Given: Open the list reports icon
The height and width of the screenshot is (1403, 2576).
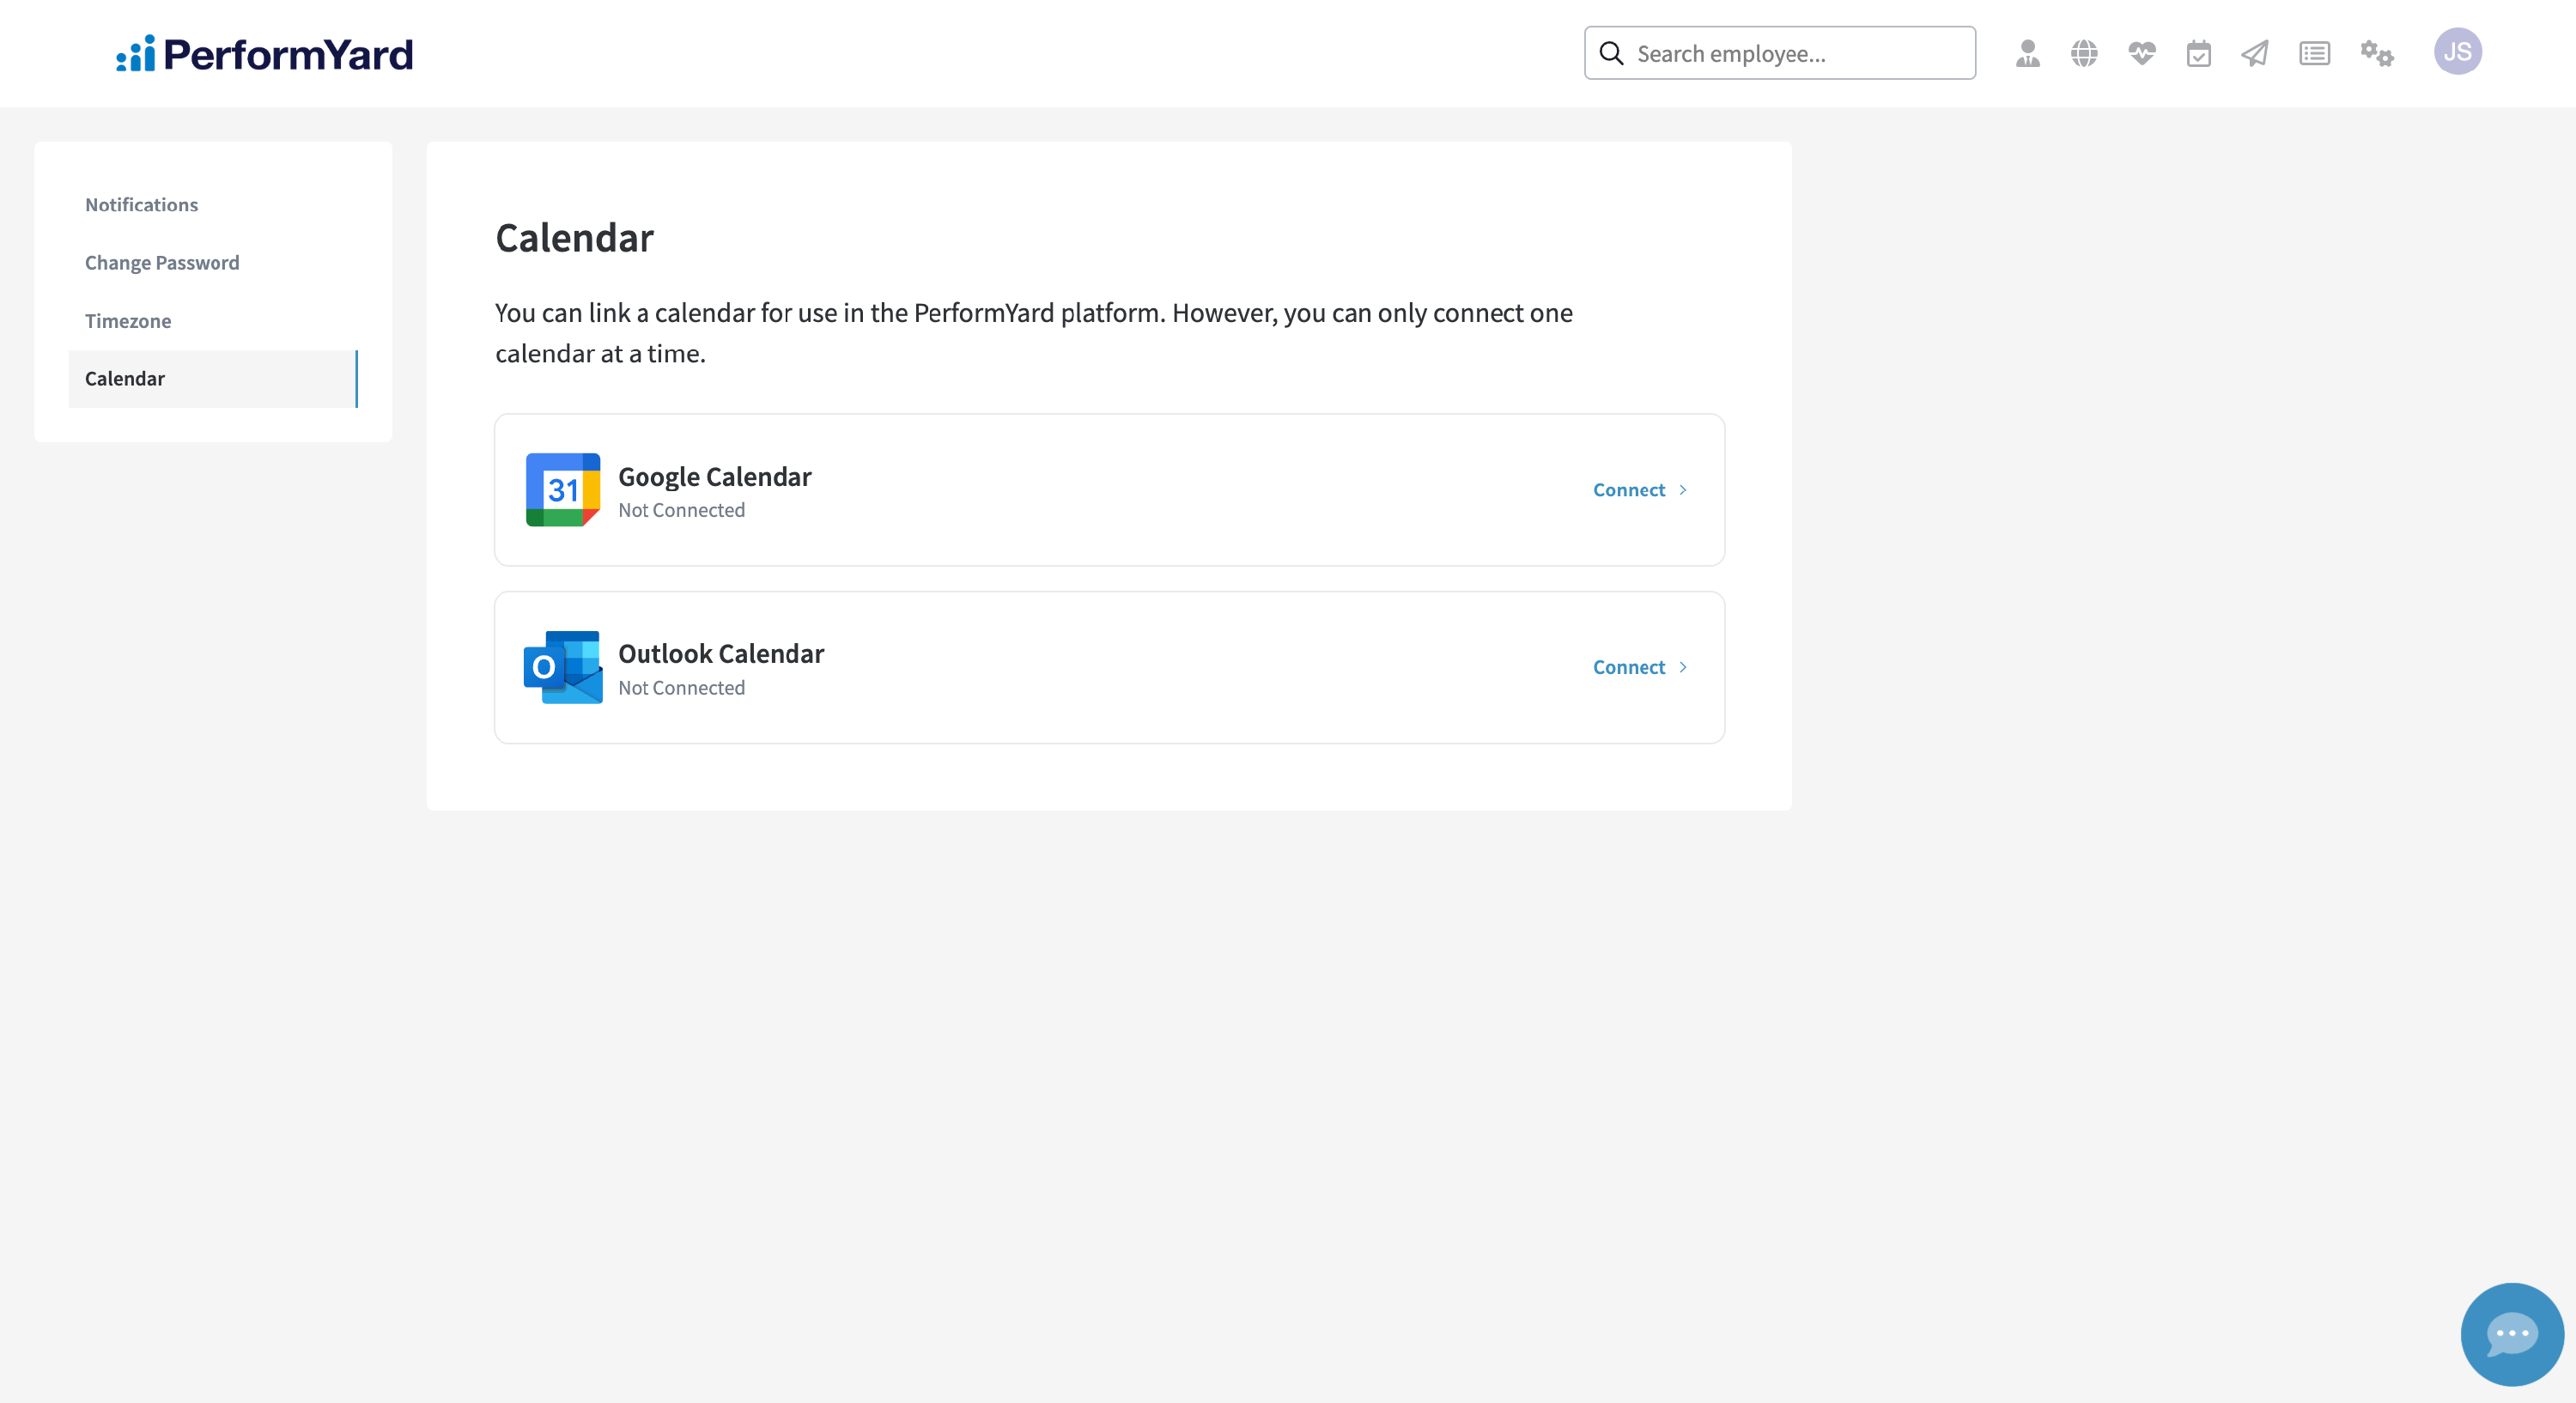Looking at the screenshot, I should 2314,53.
